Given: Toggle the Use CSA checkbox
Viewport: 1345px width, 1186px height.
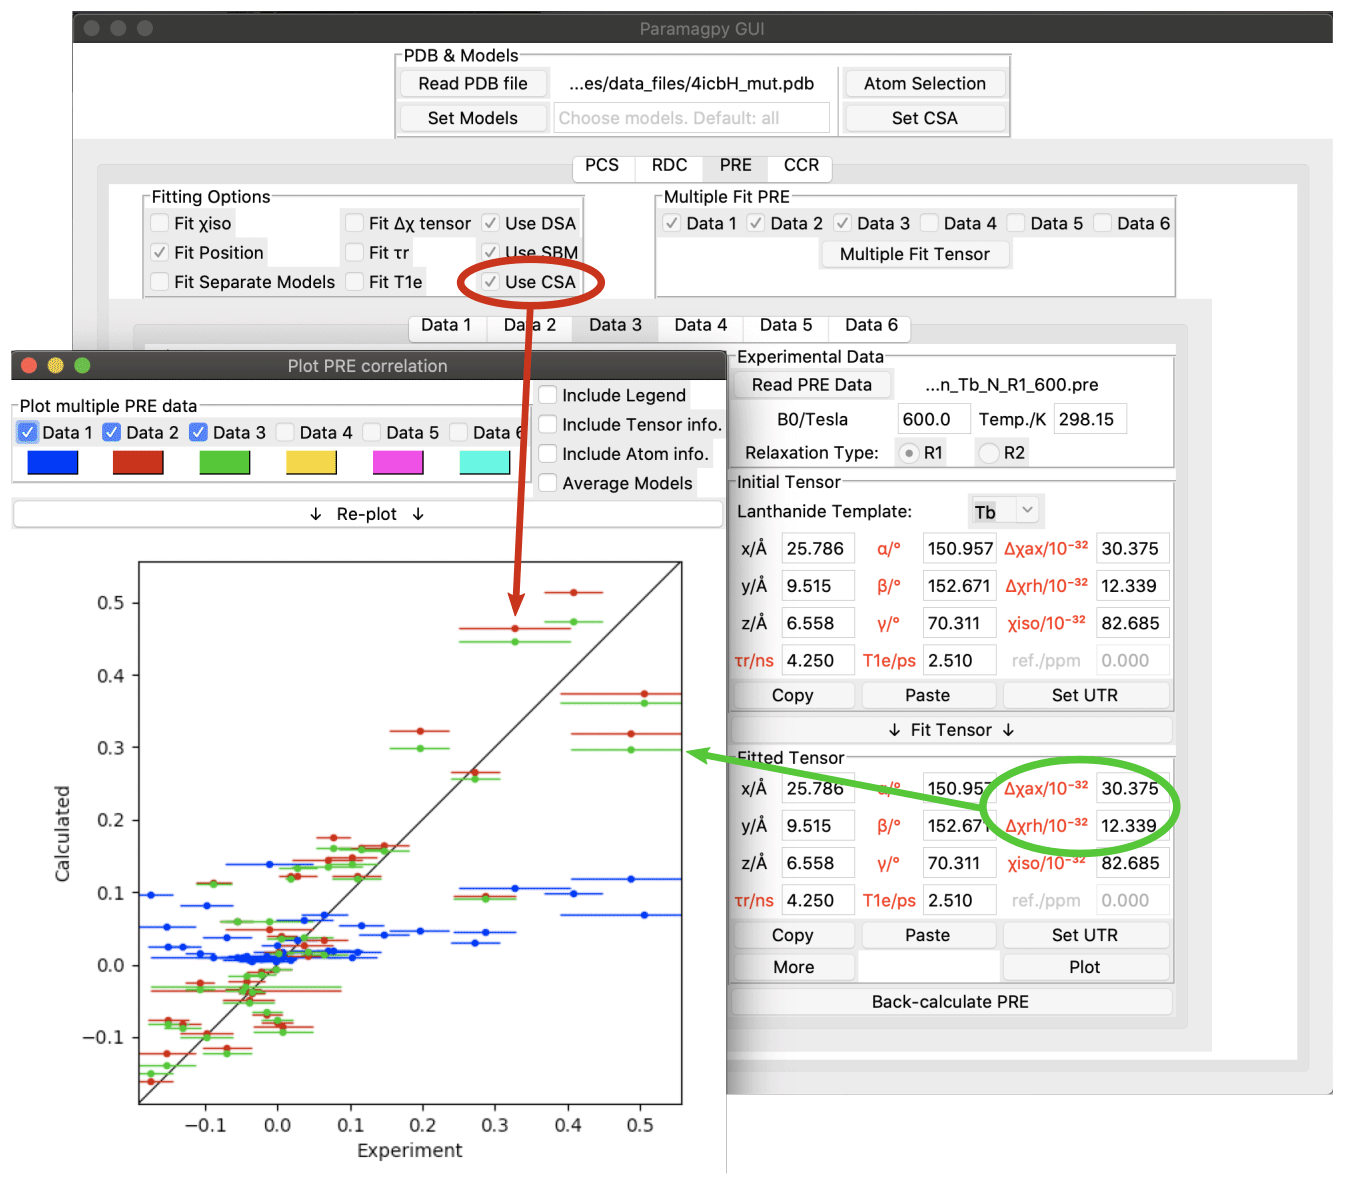Looking at the screenshot, I should [x=491, y=282].
